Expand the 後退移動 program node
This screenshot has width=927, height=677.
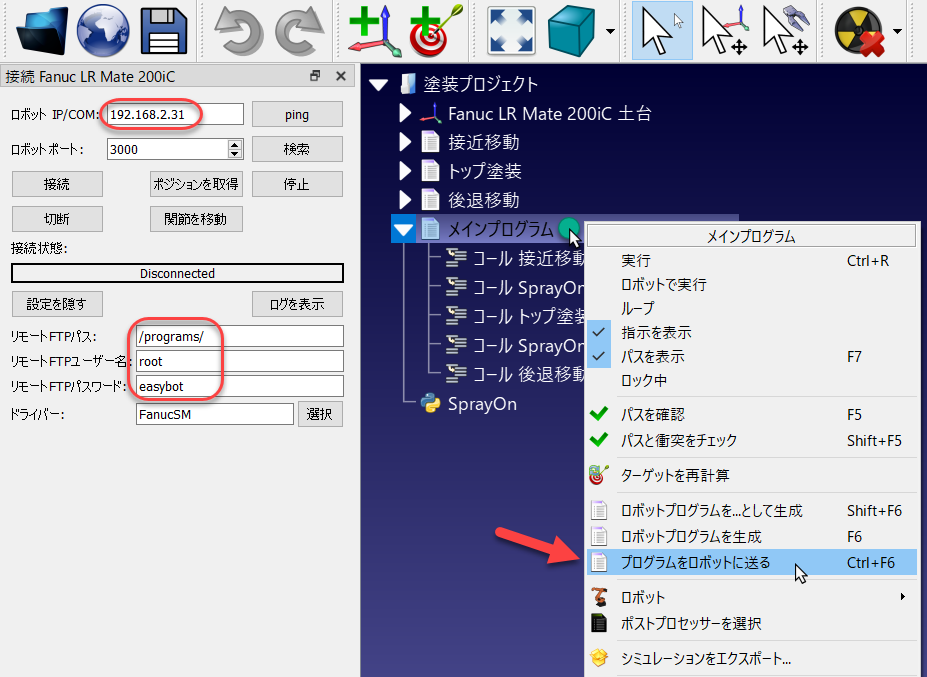coord(405,200)
